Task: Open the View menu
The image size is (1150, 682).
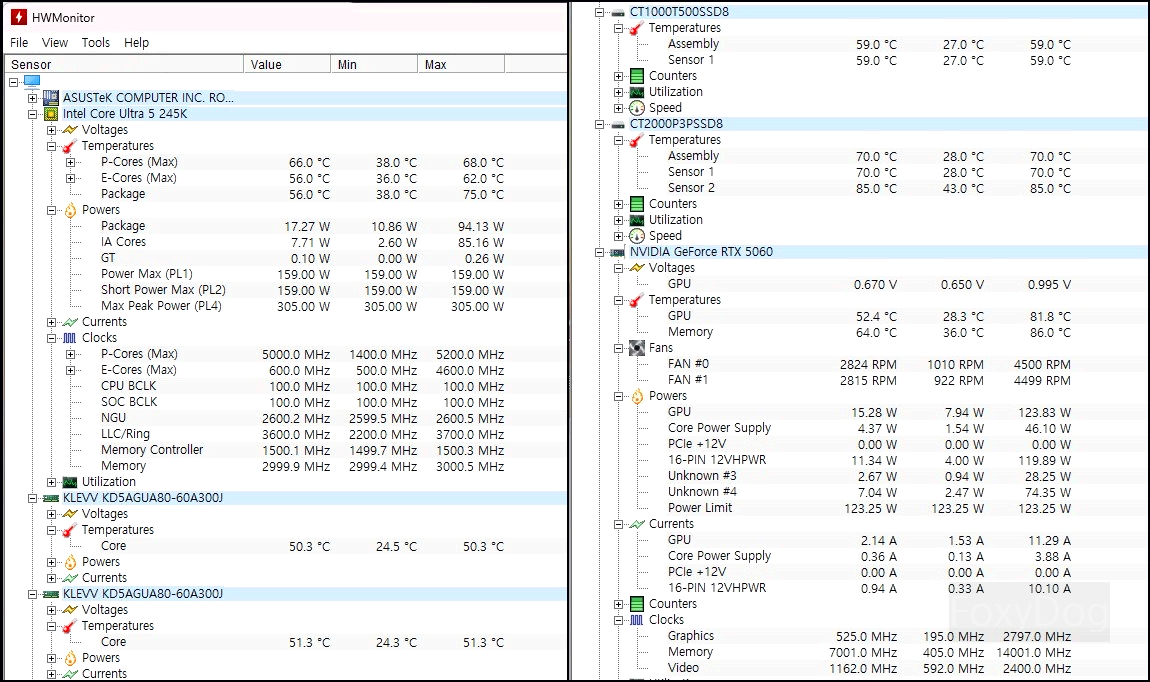Action: [54, 43]
